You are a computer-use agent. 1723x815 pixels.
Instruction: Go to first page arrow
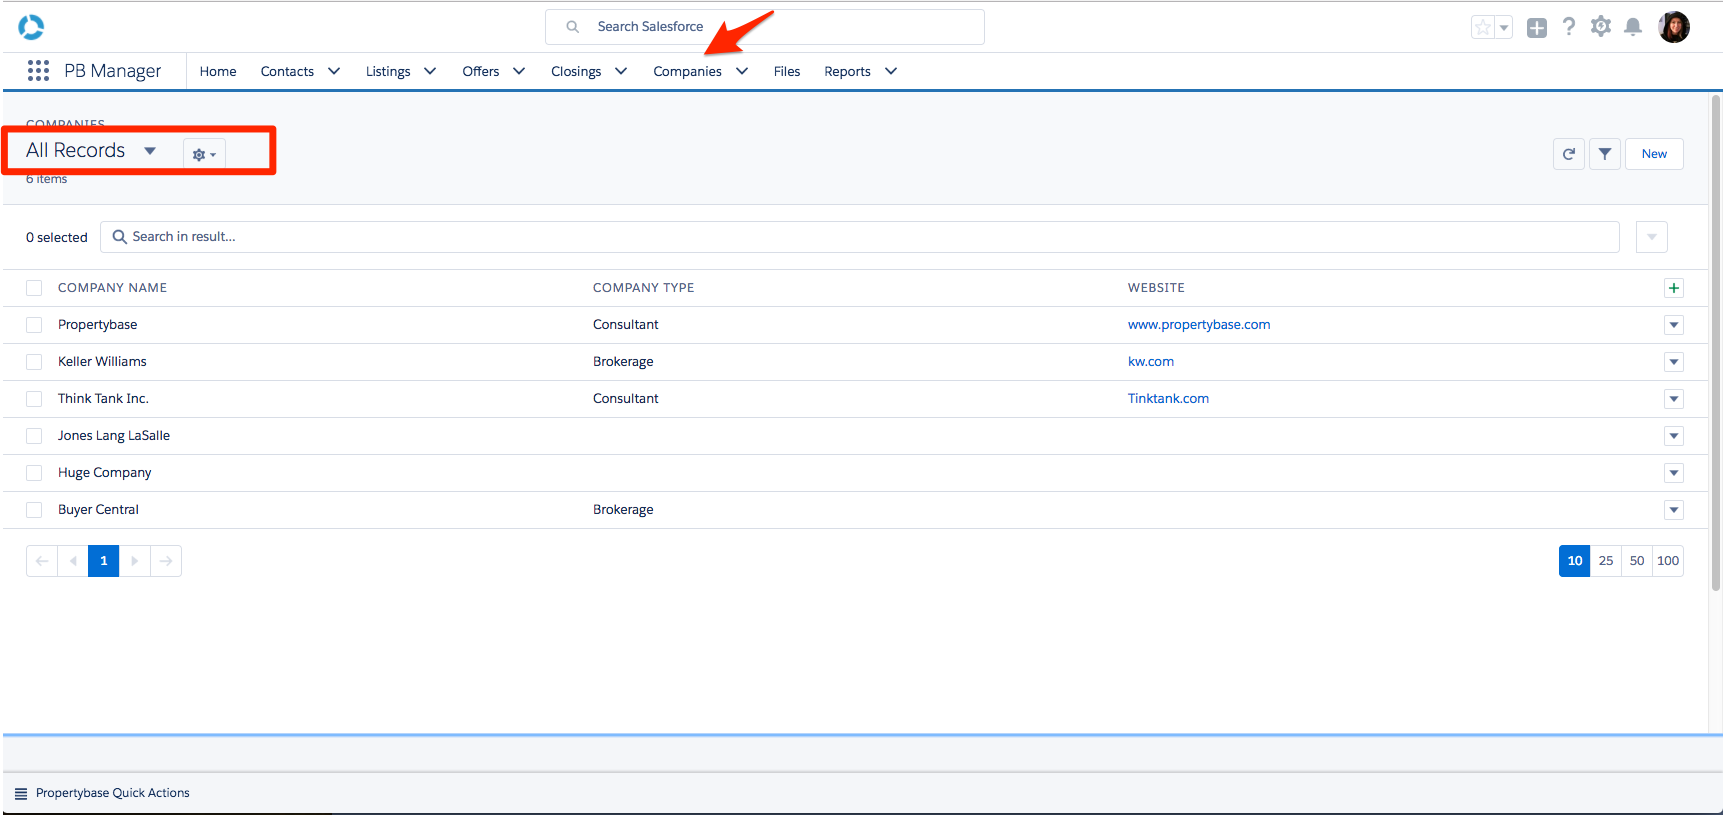point(42,561)
